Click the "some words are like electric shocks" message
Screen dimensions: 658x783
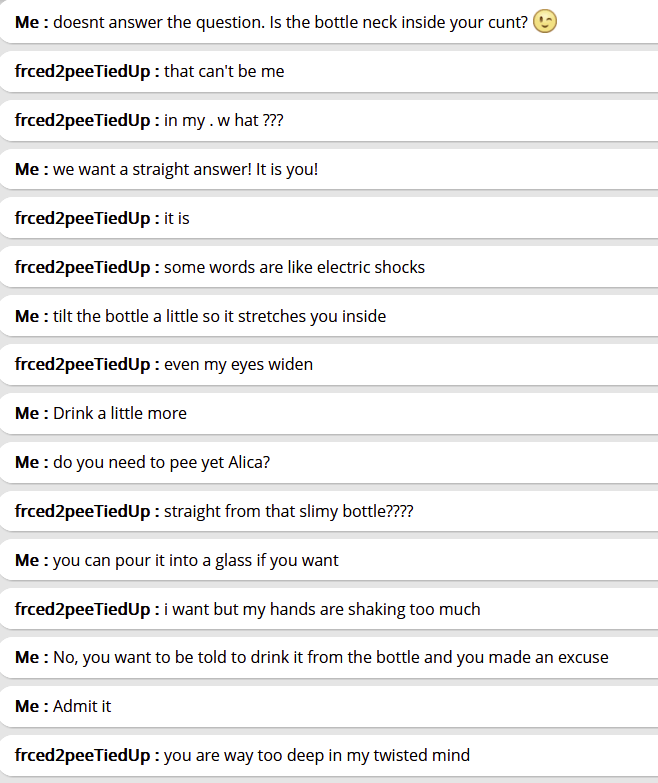pyautogui.click(x=294, y=267)
